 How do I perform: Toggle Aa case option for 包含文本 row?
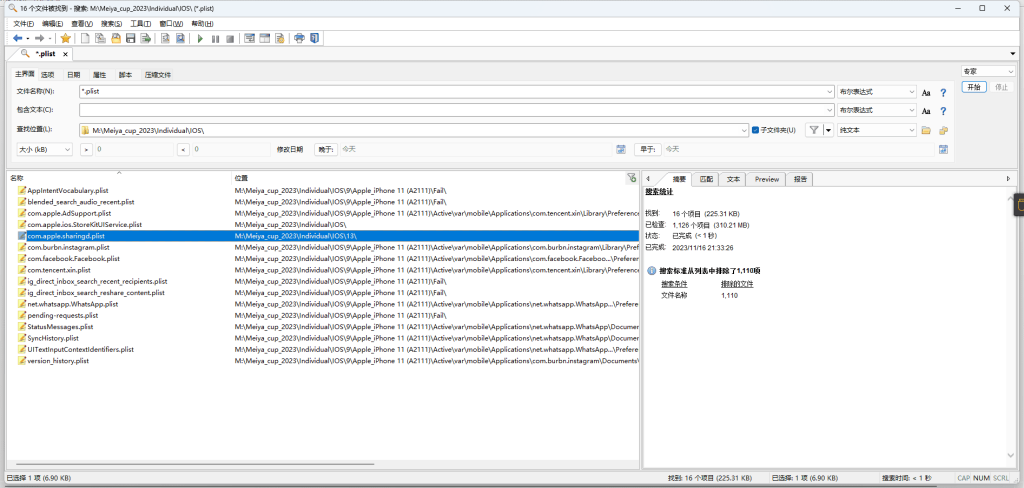click(x=926, y=110)
